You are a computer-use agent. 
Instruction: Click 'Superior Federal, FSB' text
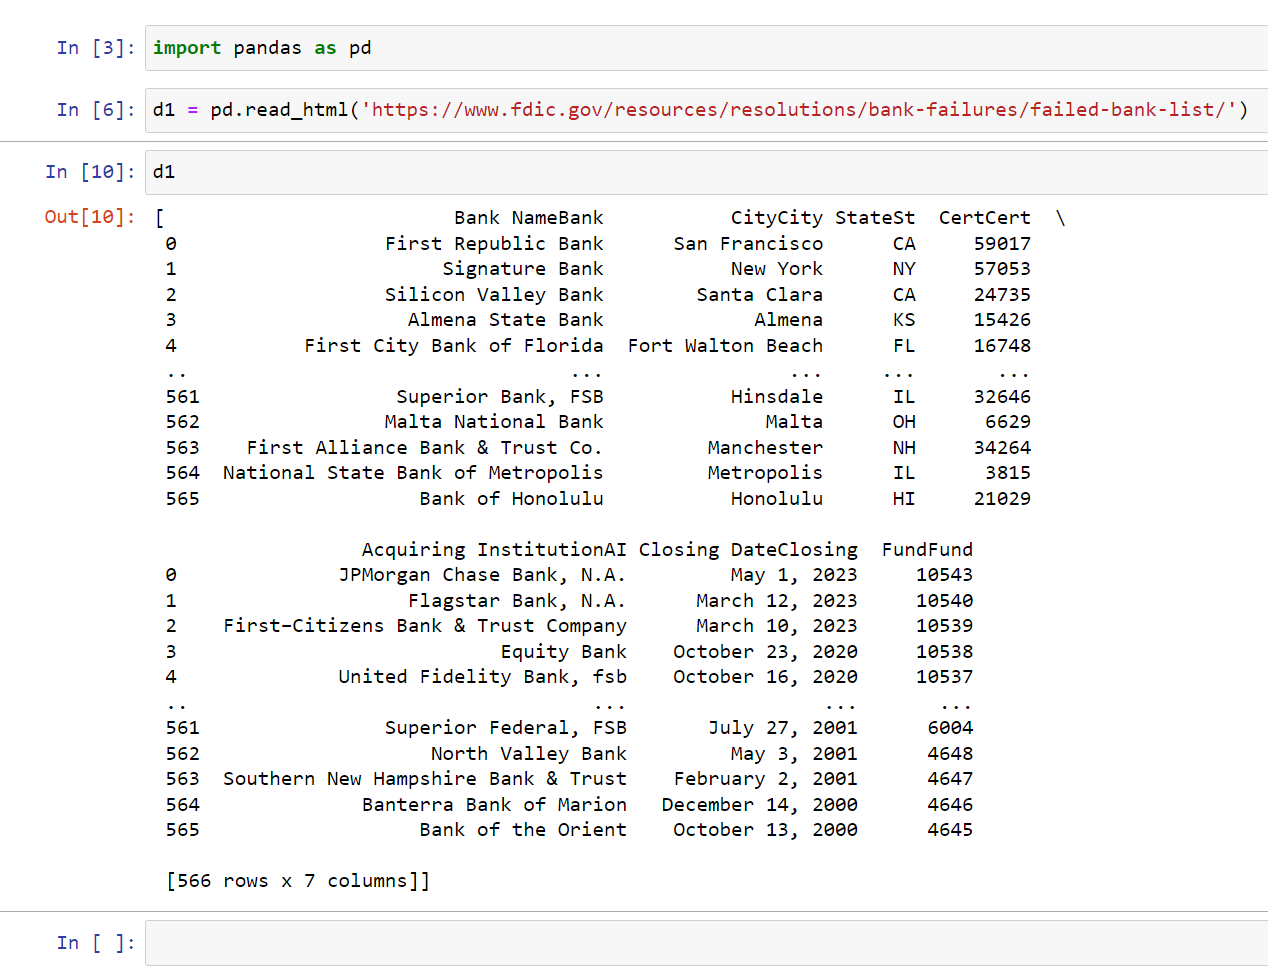point(506,728)
